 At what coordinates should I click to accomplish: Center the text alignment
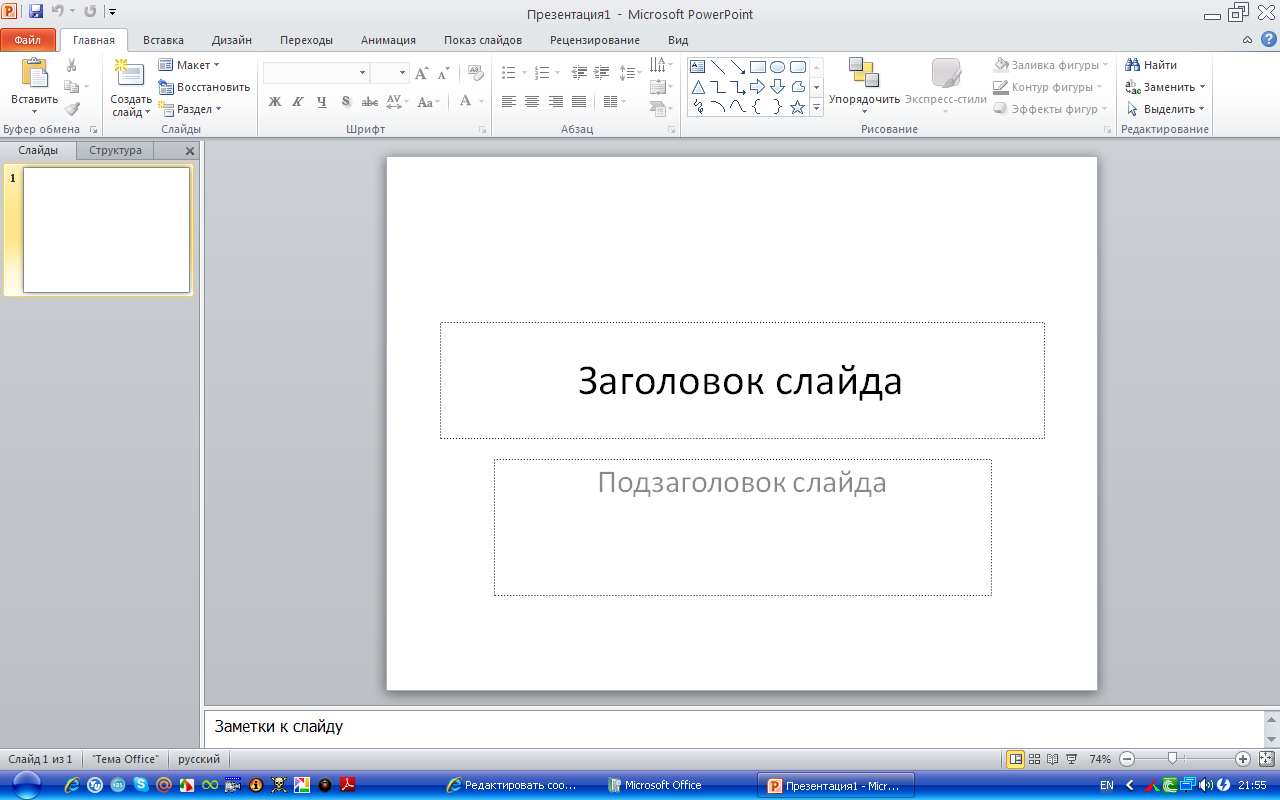532,101
